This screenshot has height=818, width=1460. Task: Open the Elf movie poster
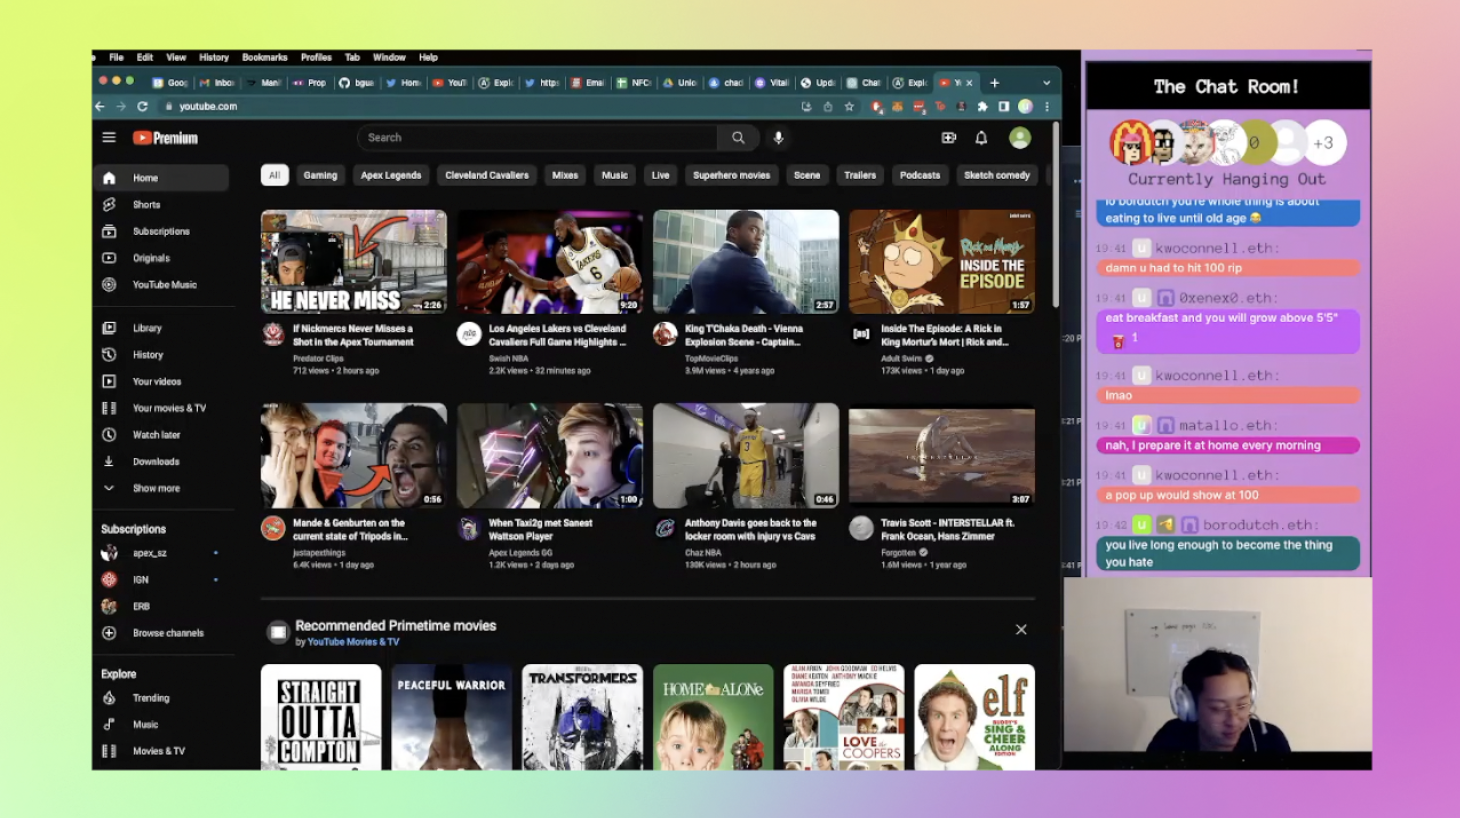[975, 717]
